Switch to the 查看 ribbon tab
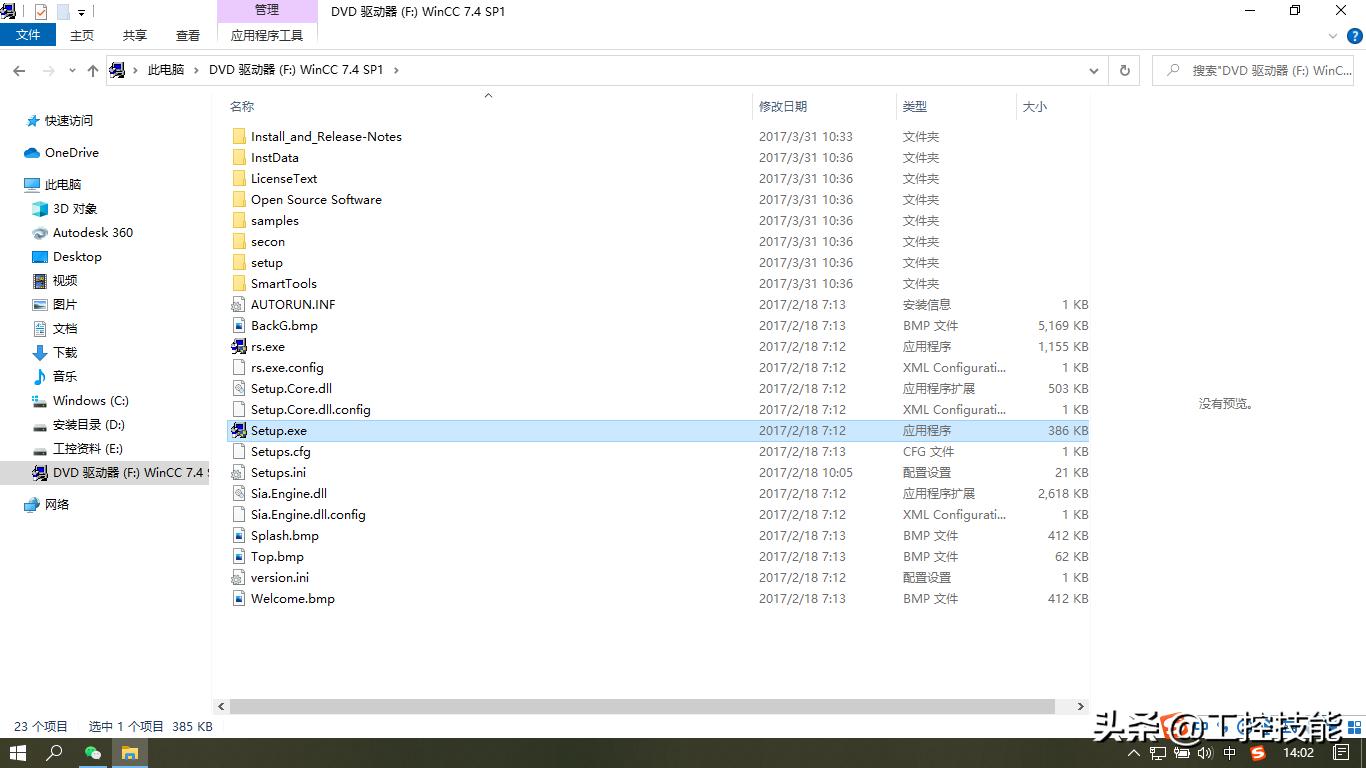Screen dimensions: 1366x768 (x=187, y=34)
